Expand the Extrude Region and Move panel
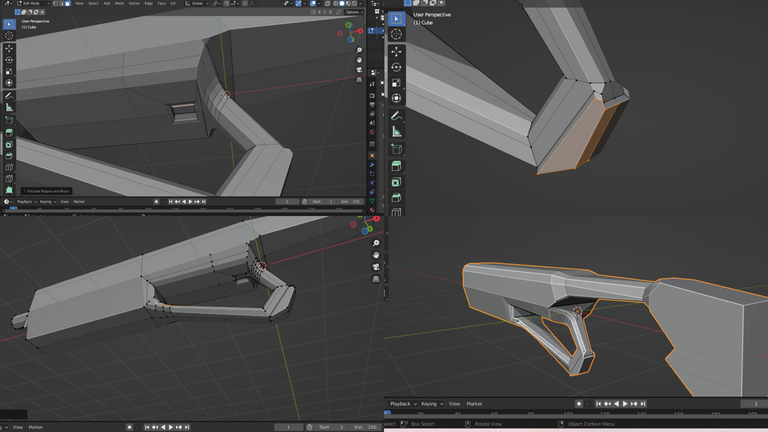The height and width of the screenshot is (432, 768). [x=47, y=191]
